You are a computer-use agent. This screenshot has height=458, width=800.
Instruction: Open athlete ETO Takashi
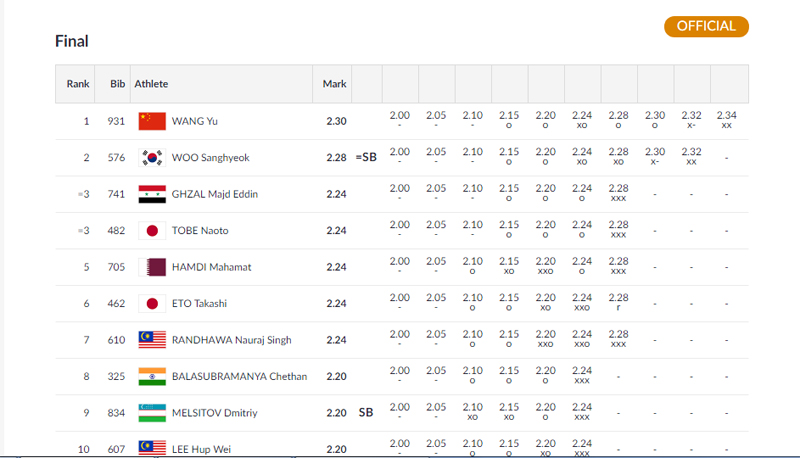[199, 303]
